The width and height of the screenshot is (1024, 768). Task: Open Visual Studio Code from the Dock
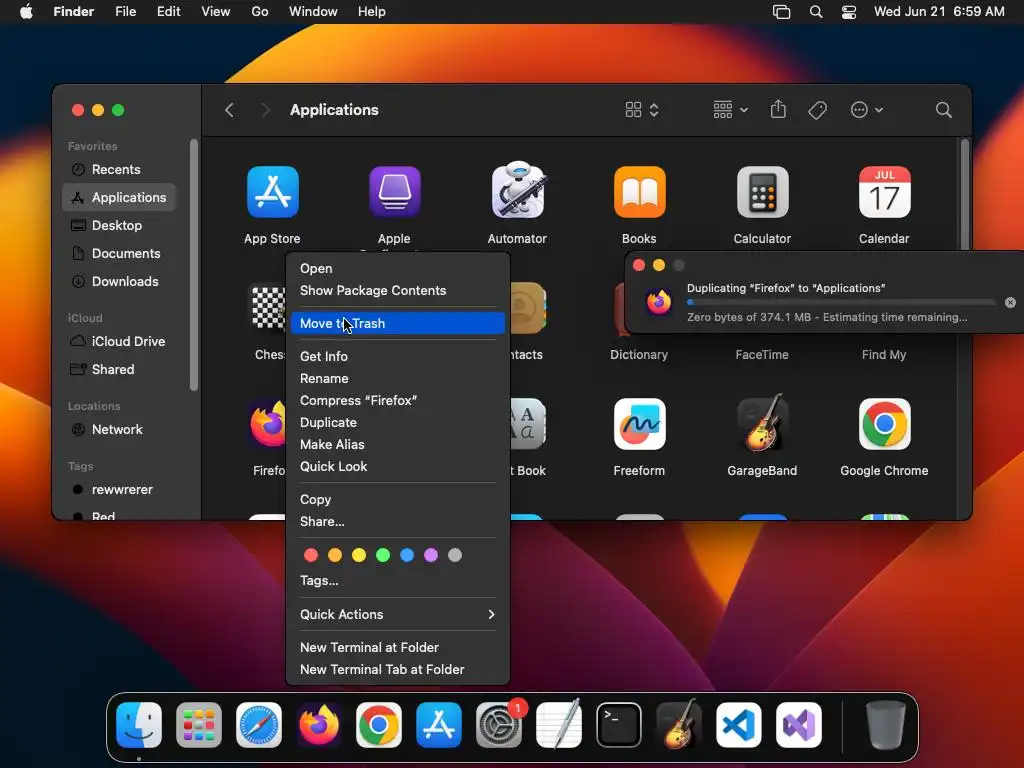pyautogui.click(x=739, y=725)
